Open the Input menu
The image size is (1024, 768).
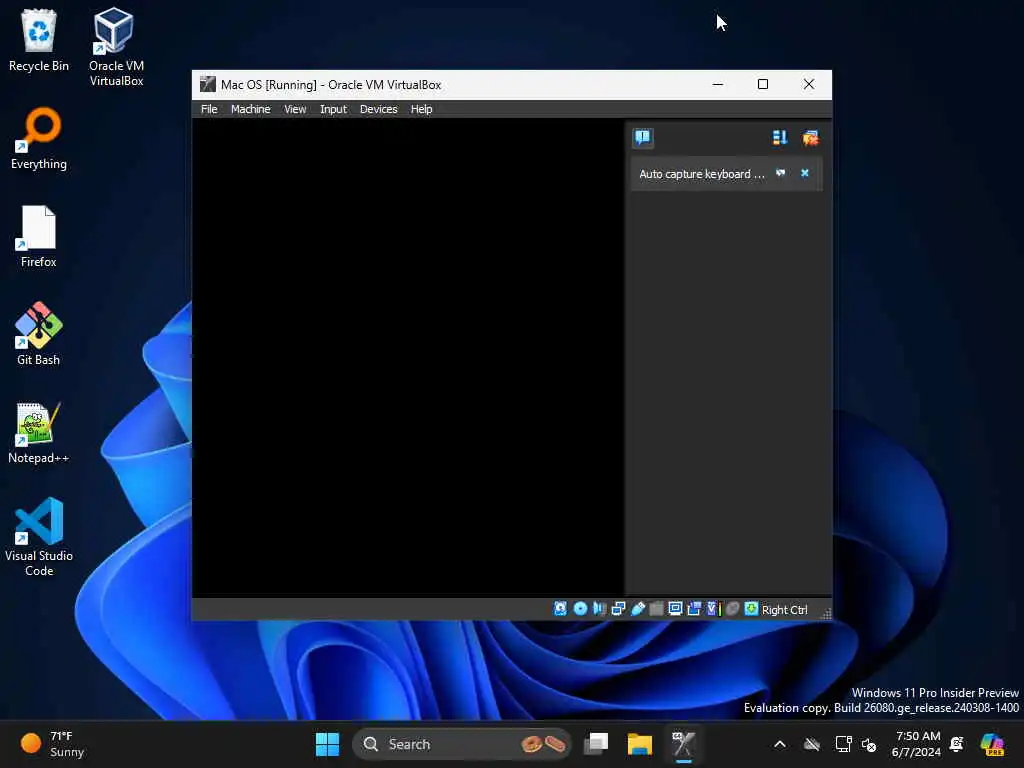click(x=333, y=109)
